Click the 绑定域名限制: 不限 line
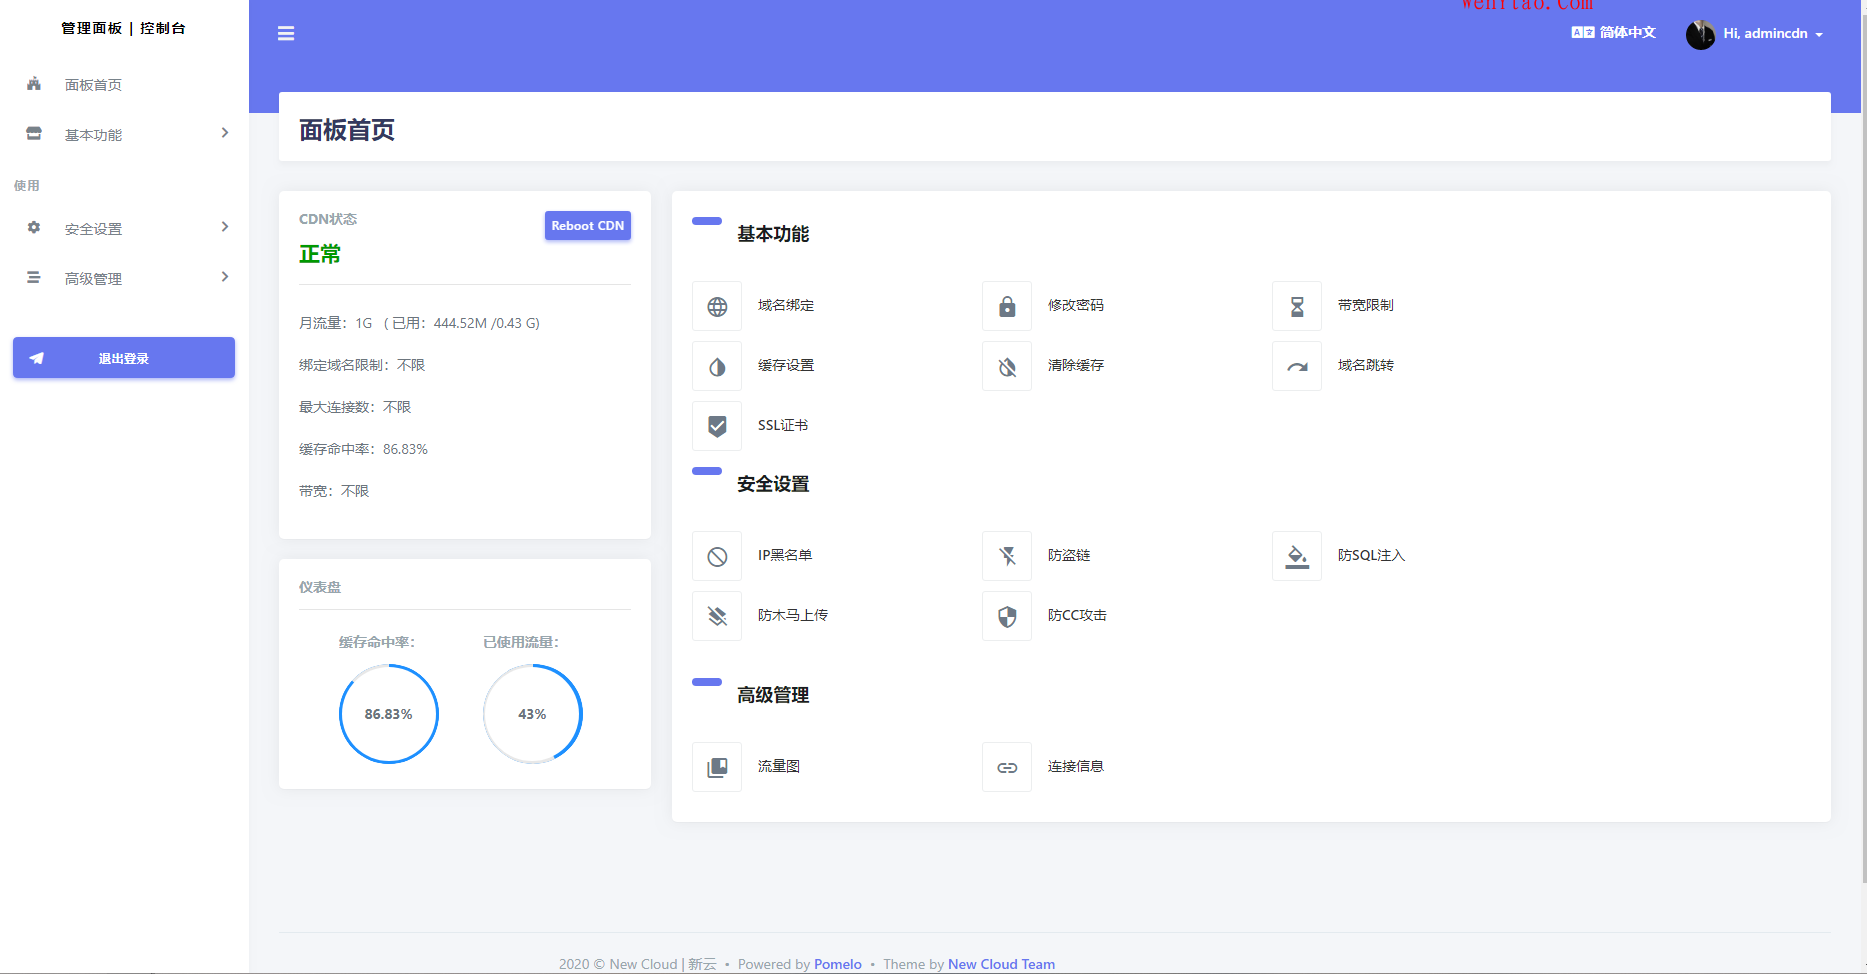 (362, 366)
